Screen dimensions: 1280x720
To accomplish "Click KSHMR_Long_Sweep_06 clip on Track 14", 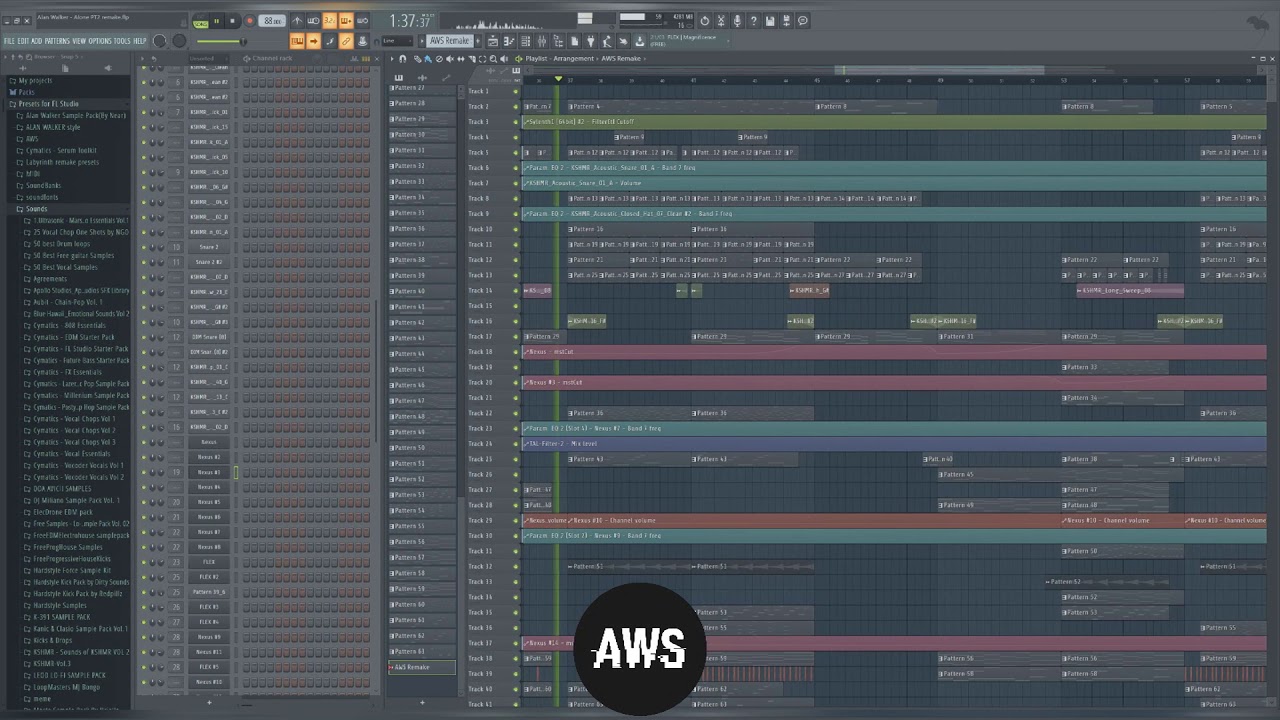I will [1130, 290].
